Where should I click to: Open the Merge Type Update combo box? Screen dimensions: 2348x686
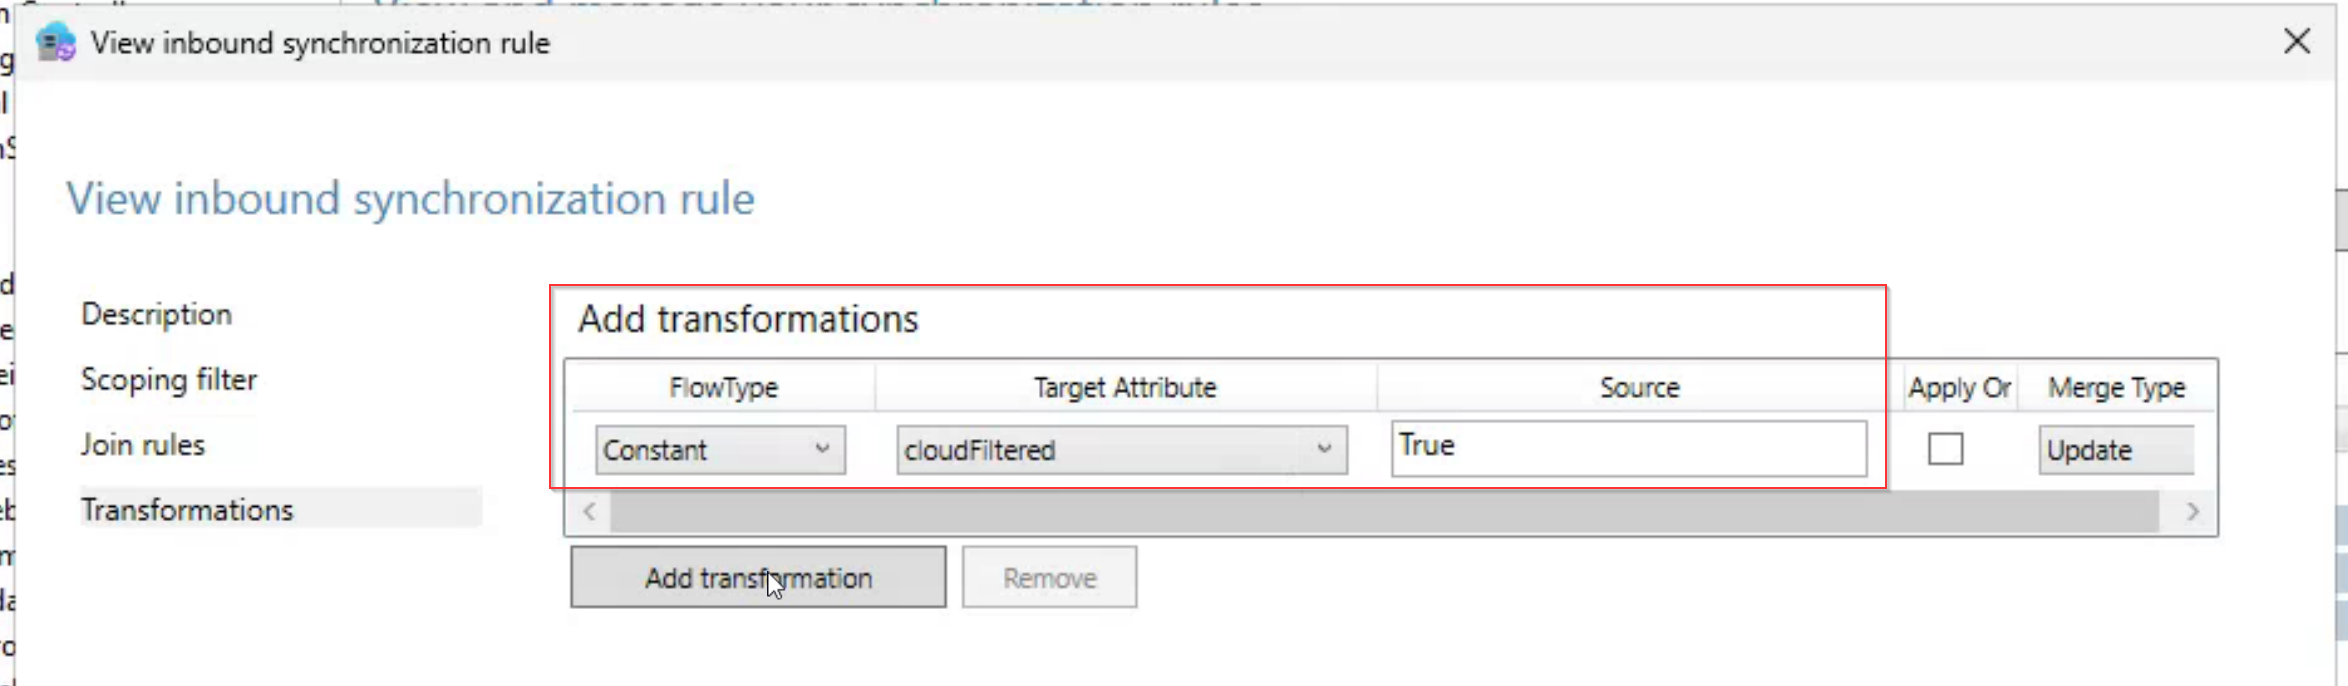2116,450
